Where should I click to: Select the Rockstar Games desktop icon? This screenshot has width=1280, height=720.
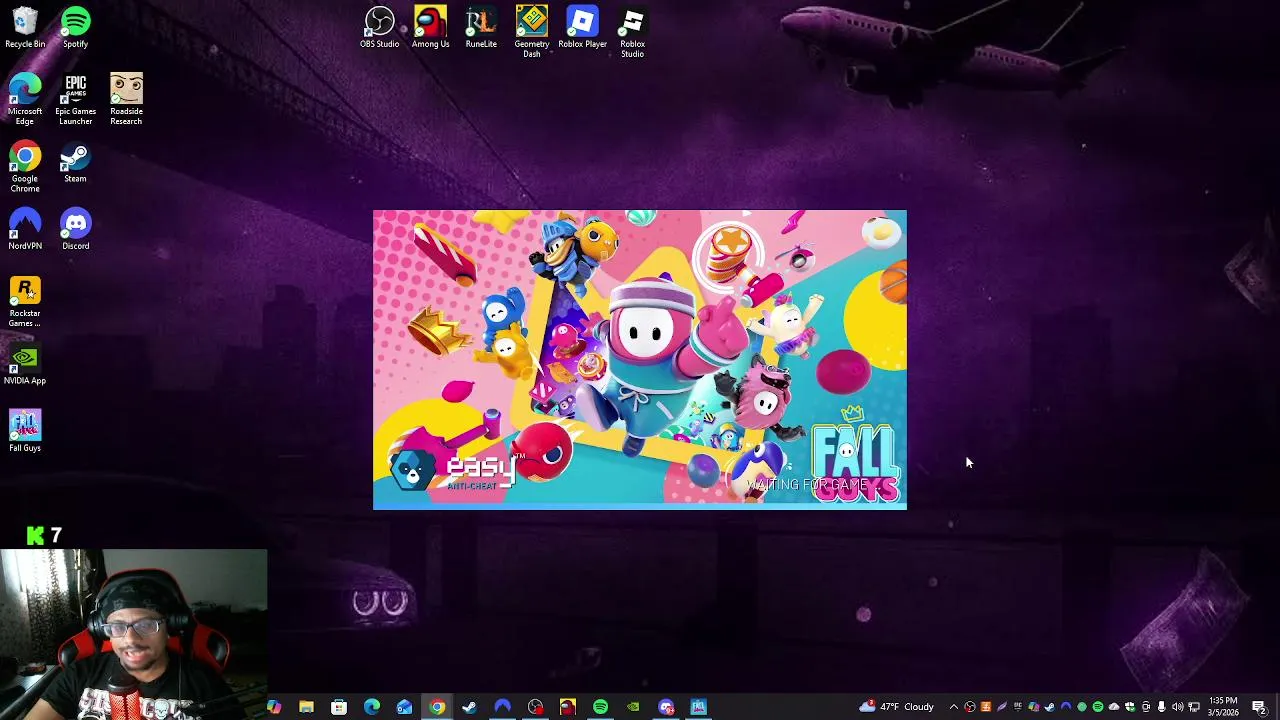pyautogui.click(x=25, y=302)
